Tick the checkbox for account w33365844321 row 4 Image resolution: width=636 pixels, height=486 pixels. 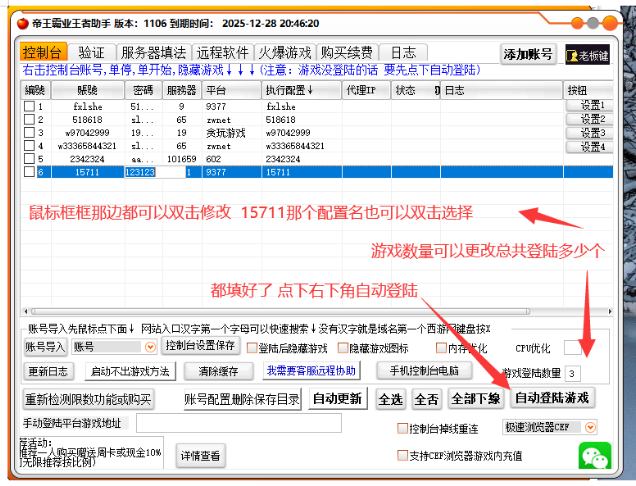(x=29, y=145)
